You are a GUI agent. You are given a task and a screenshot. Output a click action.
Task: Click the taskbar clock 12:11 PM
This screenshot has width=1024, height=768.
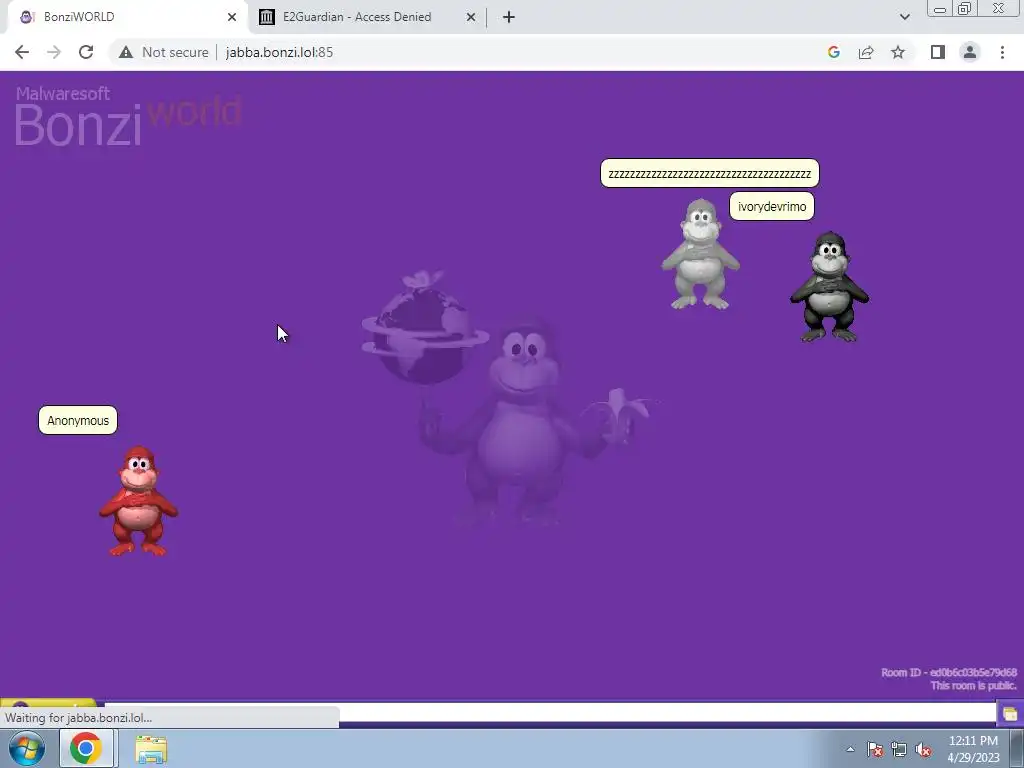point(973,749)
